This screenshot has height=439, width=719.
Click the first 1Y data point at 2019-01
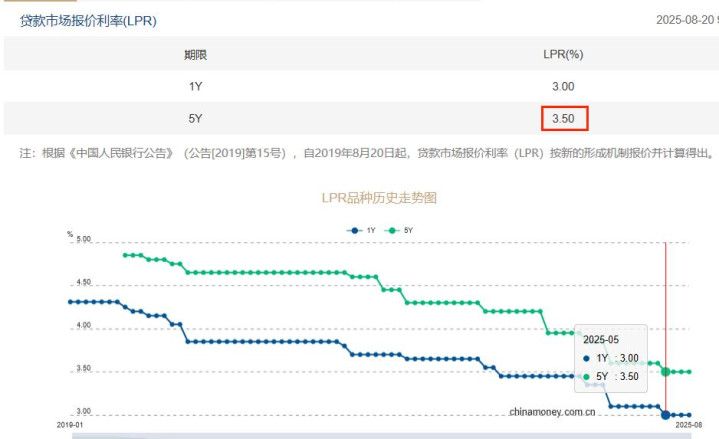[x=70, y=302]
